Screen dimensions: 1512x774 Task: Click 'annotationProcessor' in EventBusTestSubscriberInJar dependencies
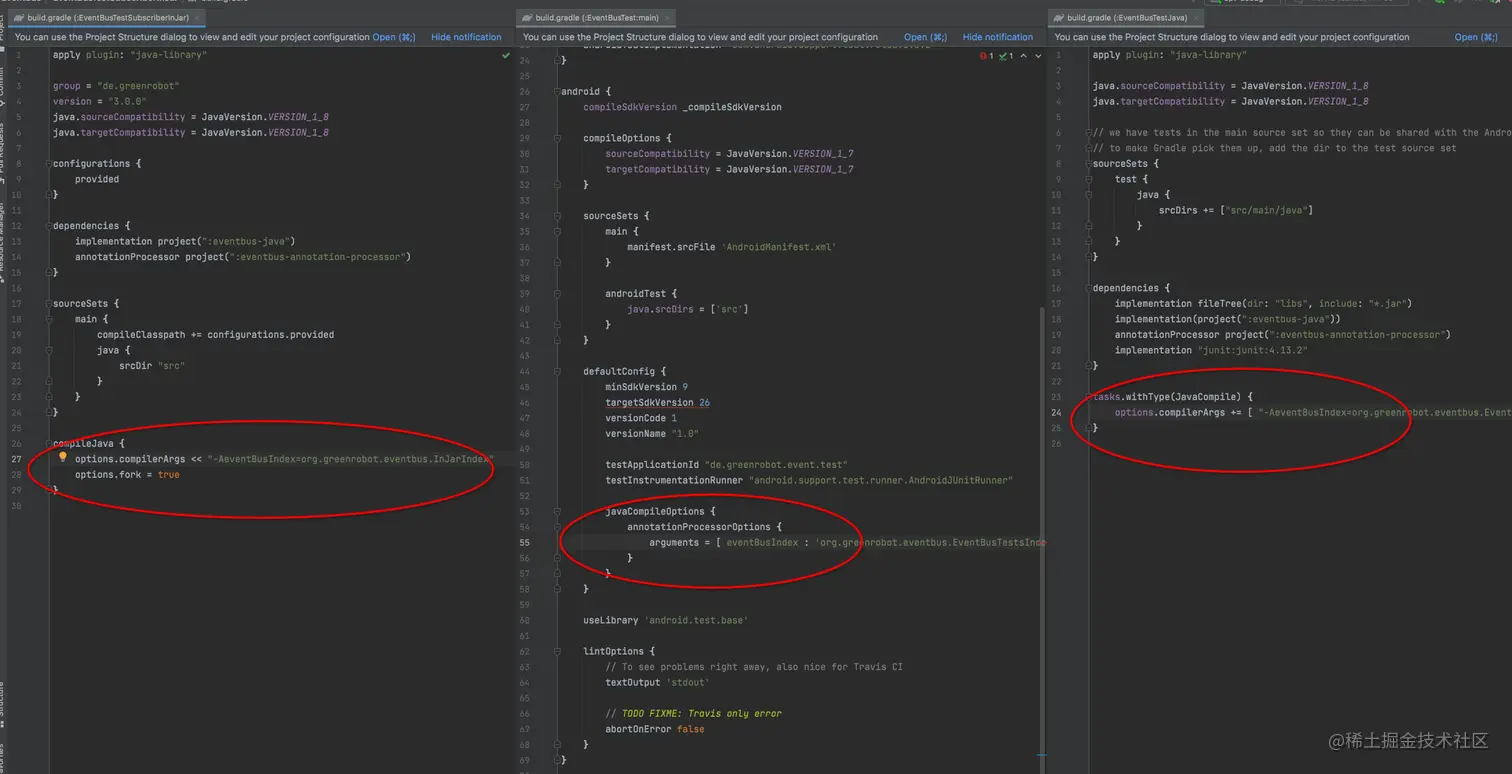click(x=127, y=257)
